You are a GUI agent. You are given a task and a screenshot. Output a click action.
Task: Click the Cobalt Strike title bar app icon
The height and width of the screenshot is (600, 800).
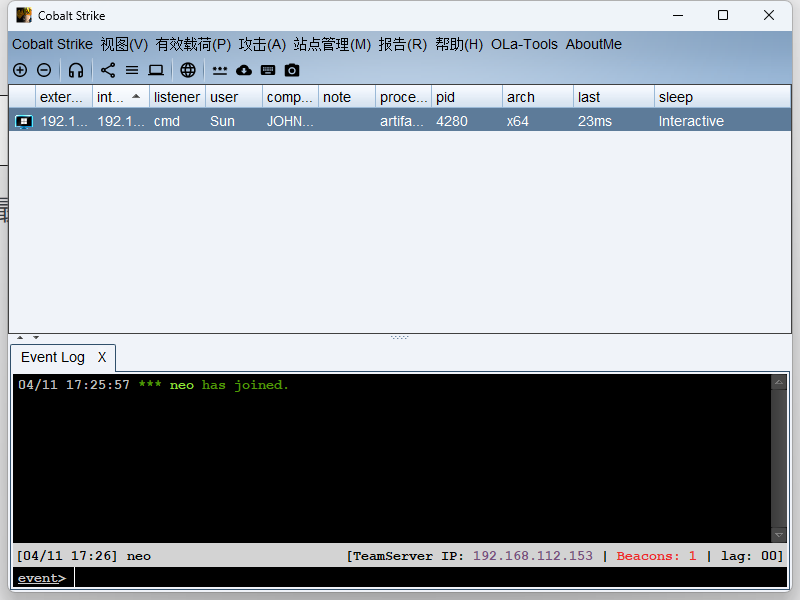(23, 15)
